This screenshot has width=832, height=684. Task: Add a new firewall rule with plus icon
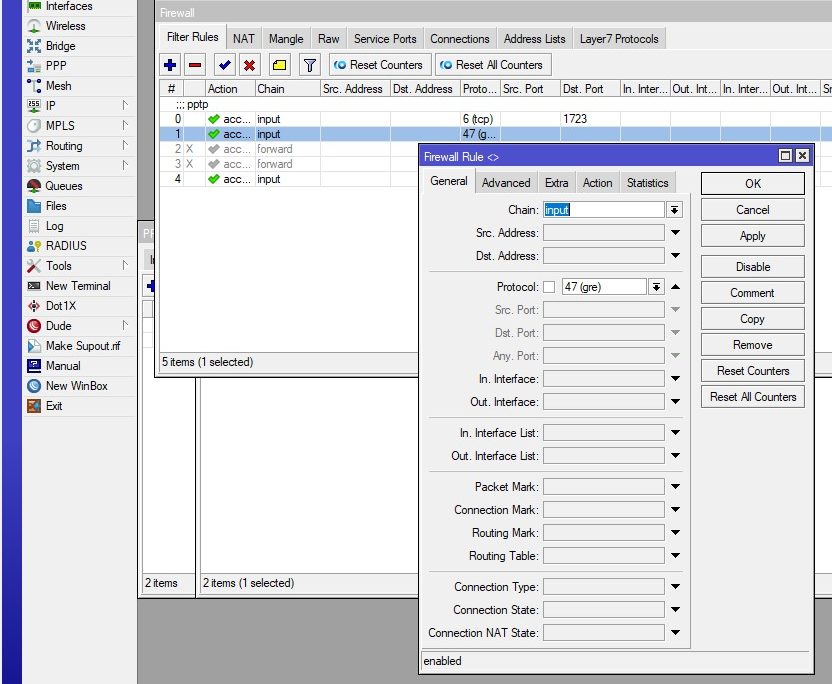coord(170,65)
